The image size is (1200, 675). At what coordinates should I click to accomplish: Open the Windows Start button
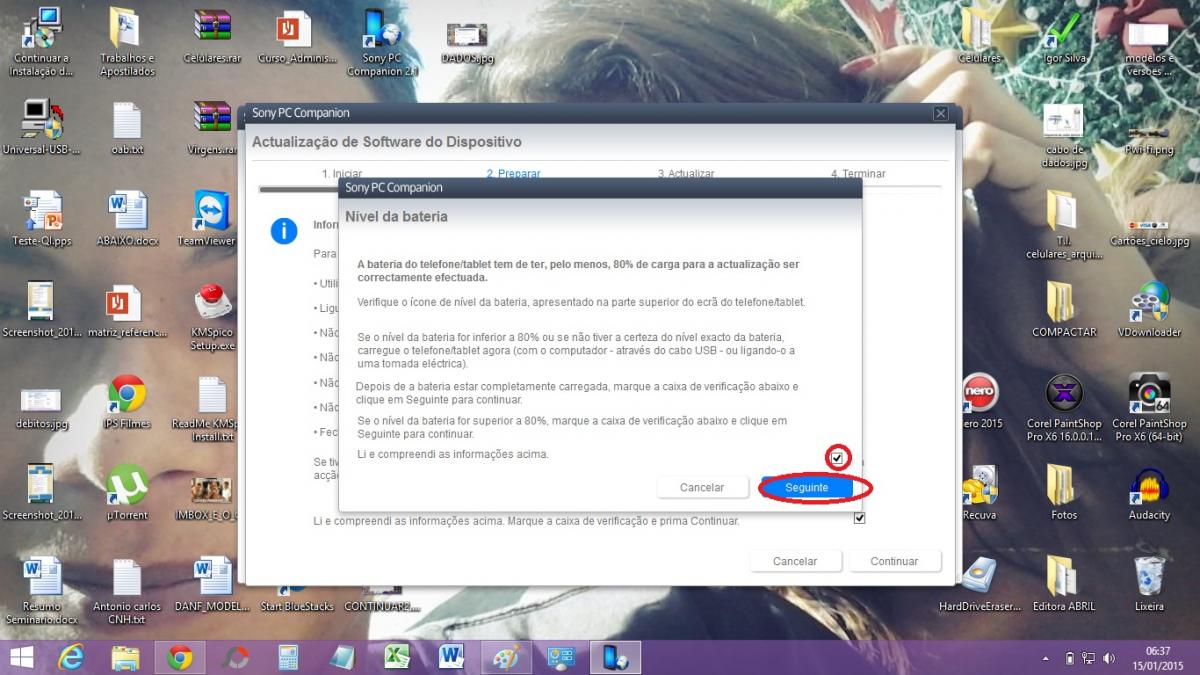[20, 657]
